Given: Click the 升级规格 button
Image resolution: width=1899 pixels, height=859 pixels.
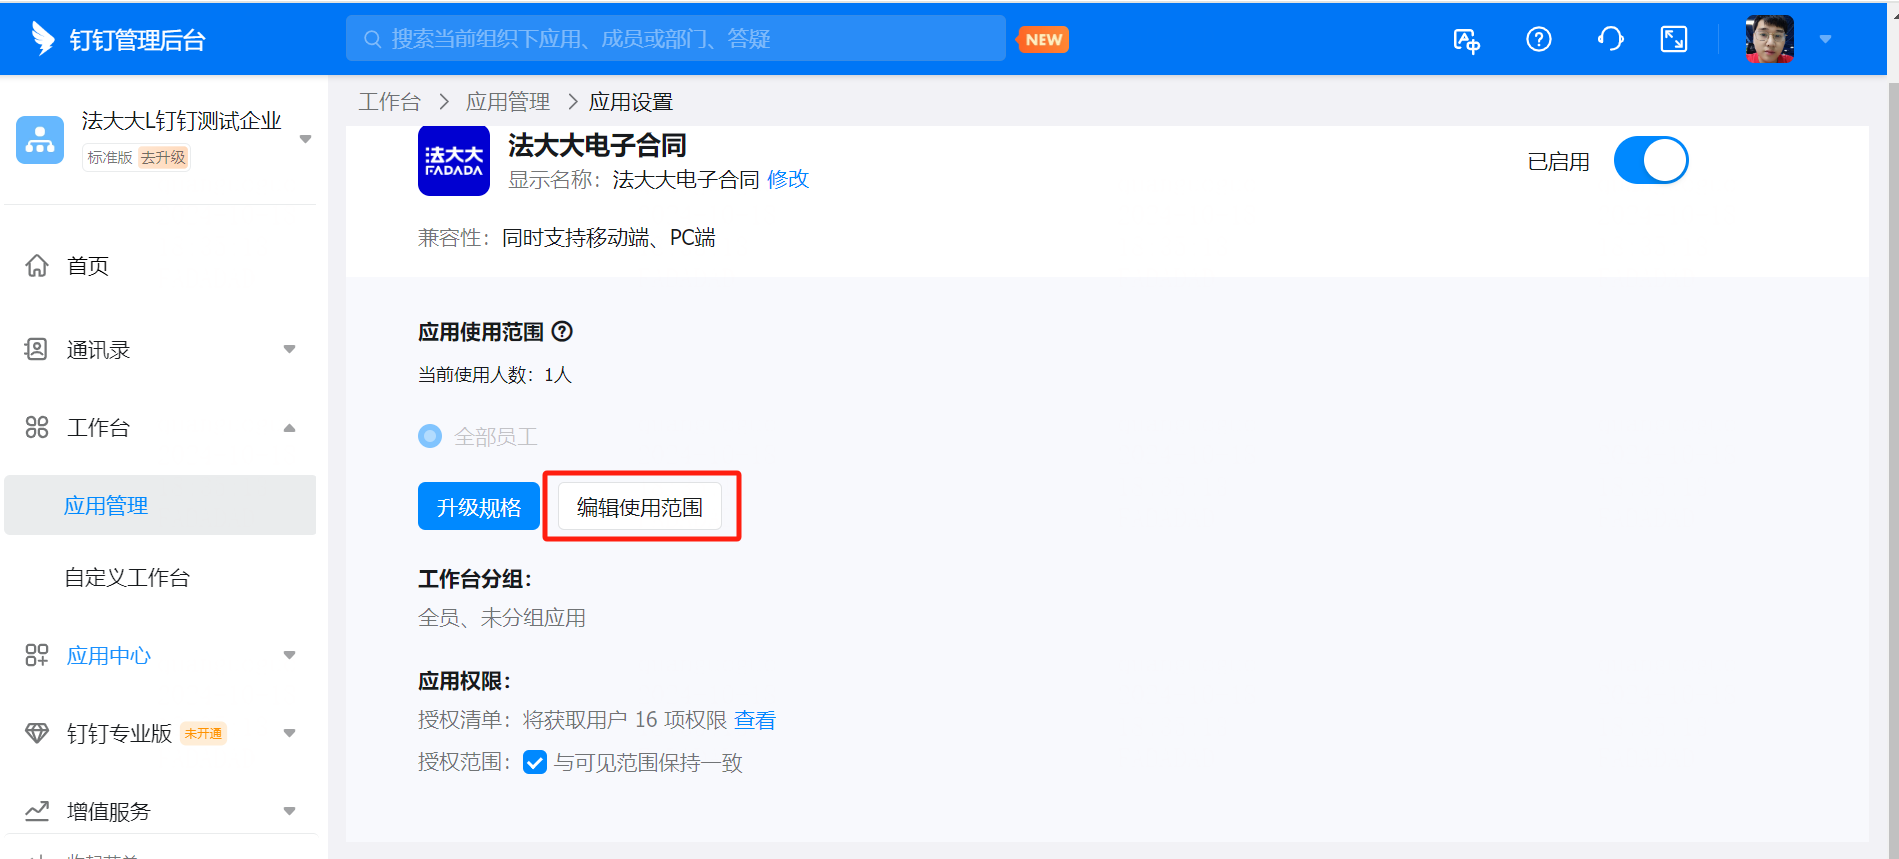Looking at the screenshot, I should coord(479,507).
